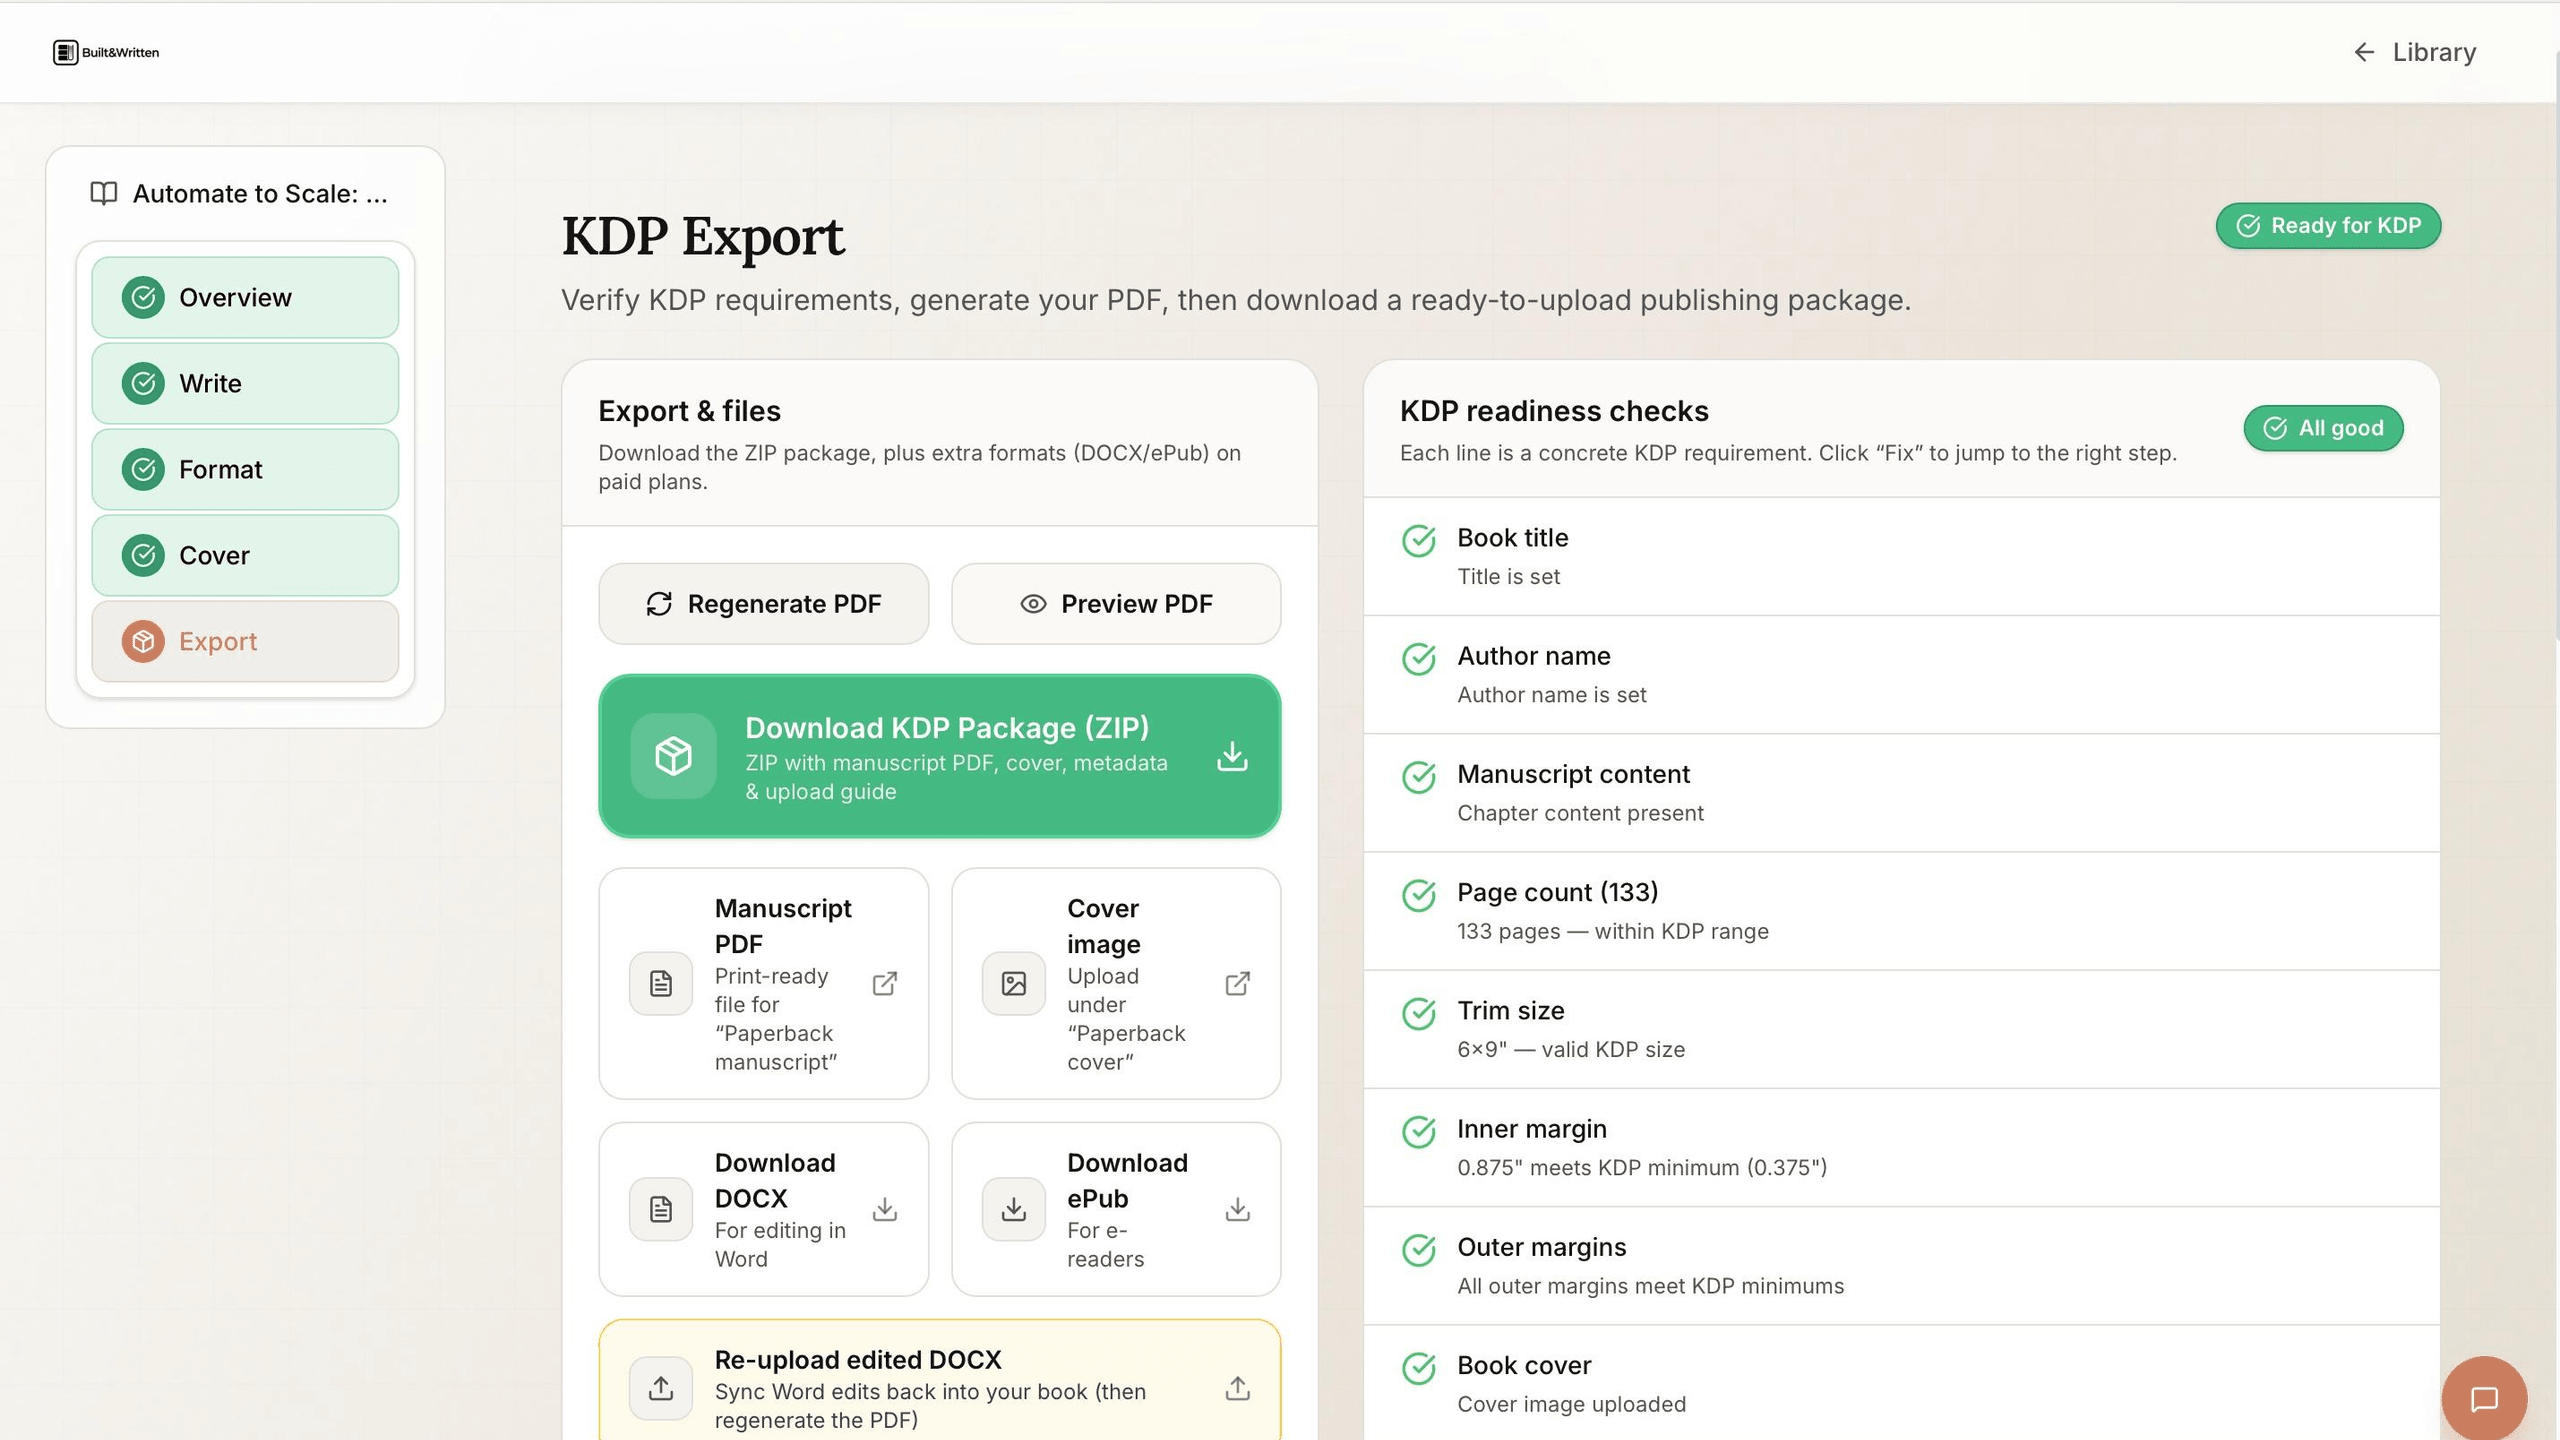Return to the Library

coord(2414,52)
